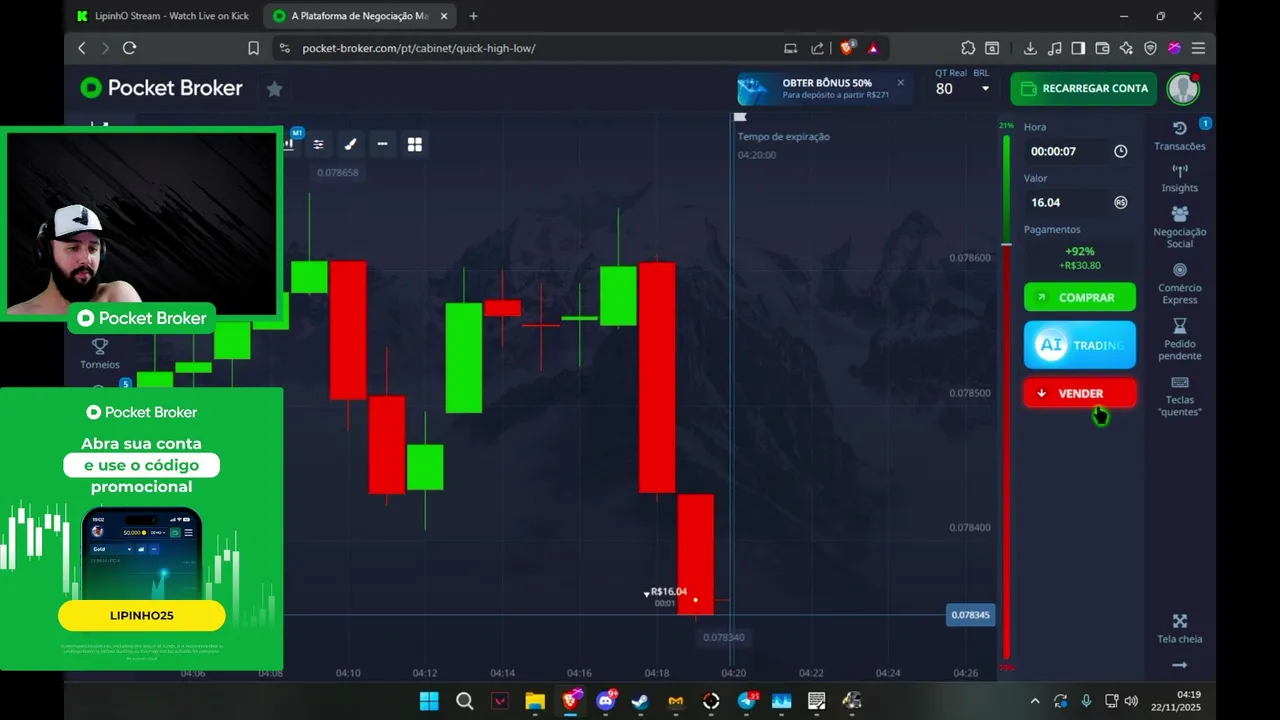This screenshot has height=720, width=1280.
Task: Select the drawing brush tool
Action: coord(350,145)
